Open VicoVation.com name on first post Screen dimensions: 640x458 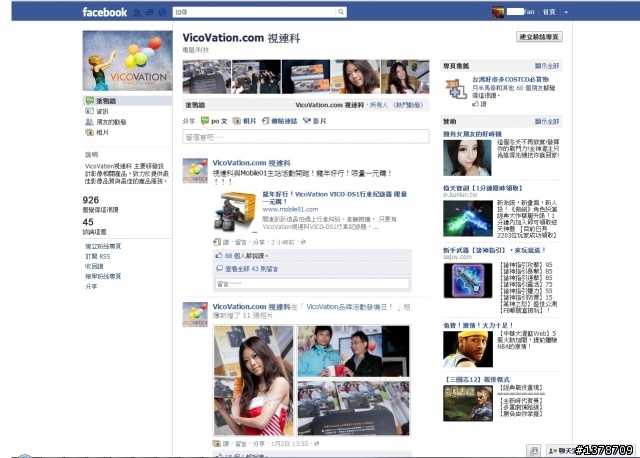[x=251, y=163]
